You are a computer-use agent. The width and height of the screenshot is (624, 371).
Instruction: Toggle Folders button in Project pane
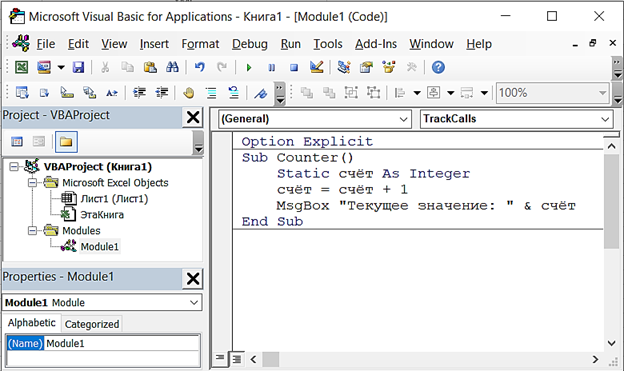(66, 142)
